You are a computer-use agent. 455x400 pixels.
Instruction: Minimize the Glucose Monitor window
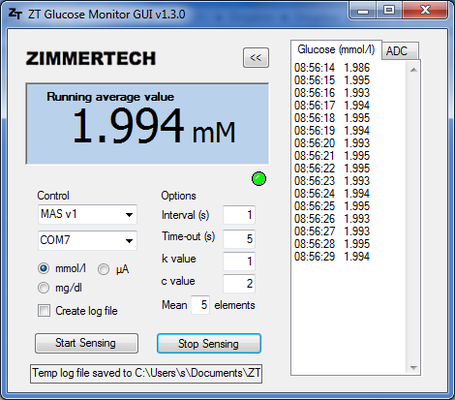(x=363, y=11)
